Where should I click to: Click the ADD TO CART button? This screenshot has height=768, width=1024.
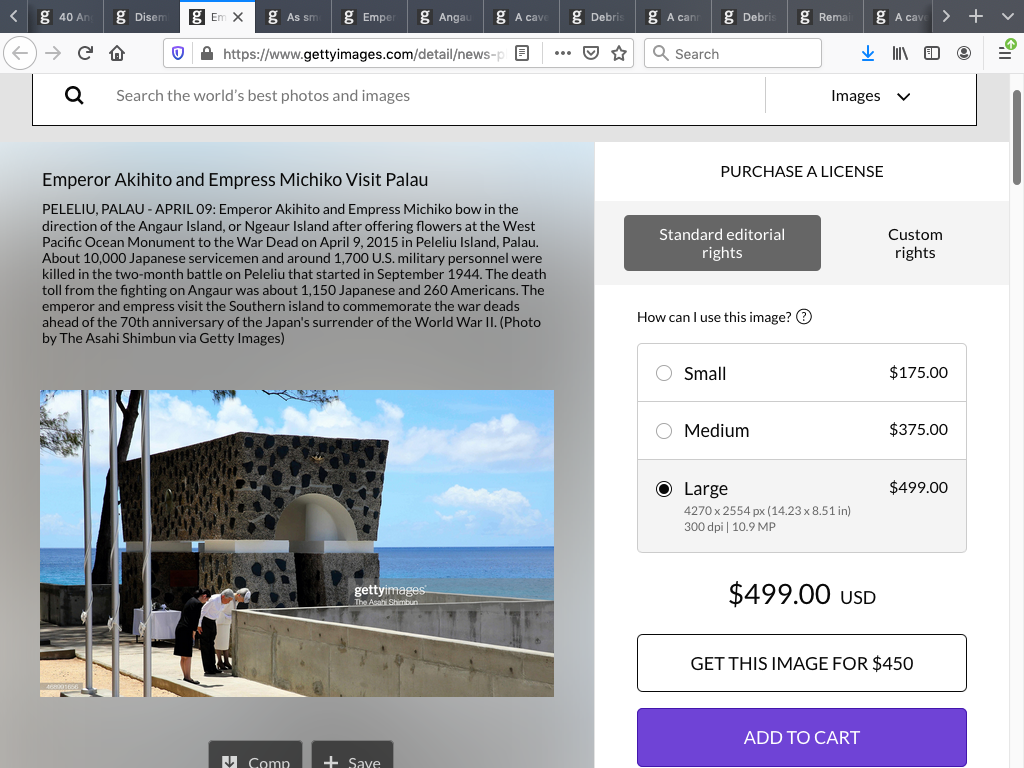click(801, 737)
